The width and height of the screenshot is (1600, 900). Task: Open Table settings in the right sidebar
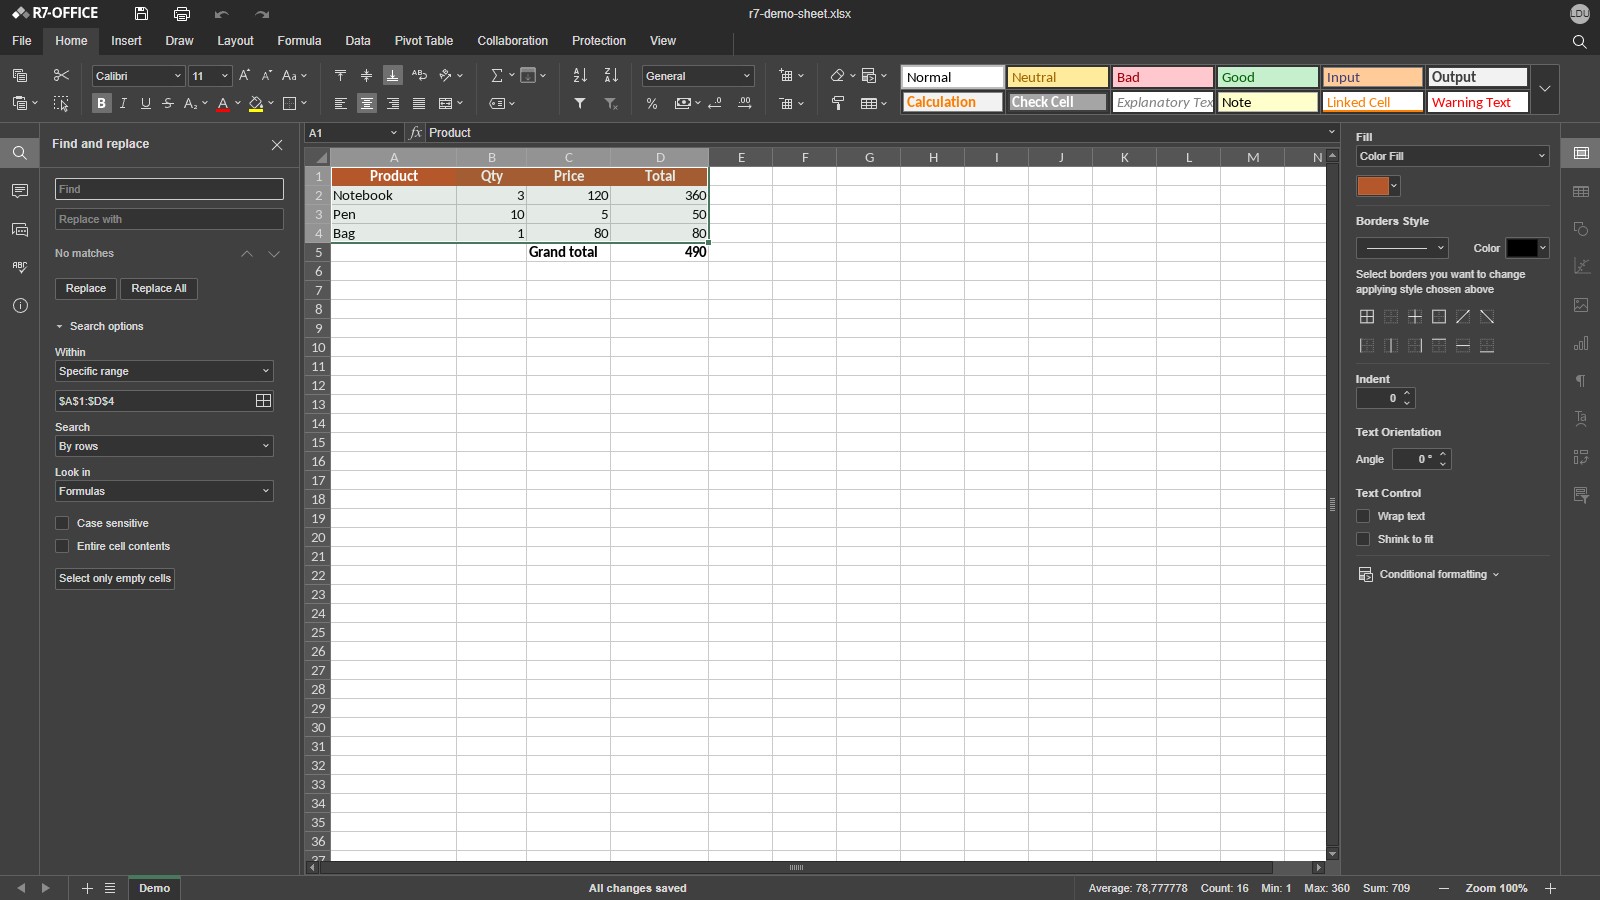[x=1581, y=191]
